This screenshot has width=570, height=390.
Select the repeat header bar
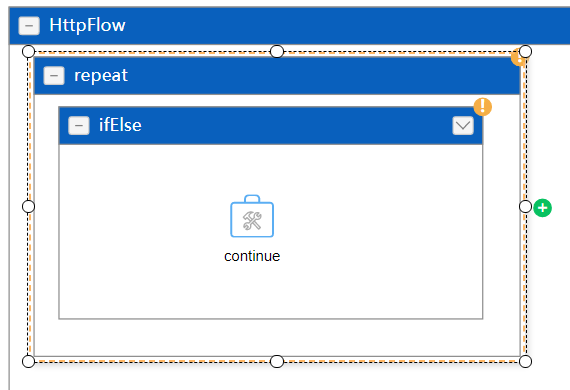coord(277,76)
